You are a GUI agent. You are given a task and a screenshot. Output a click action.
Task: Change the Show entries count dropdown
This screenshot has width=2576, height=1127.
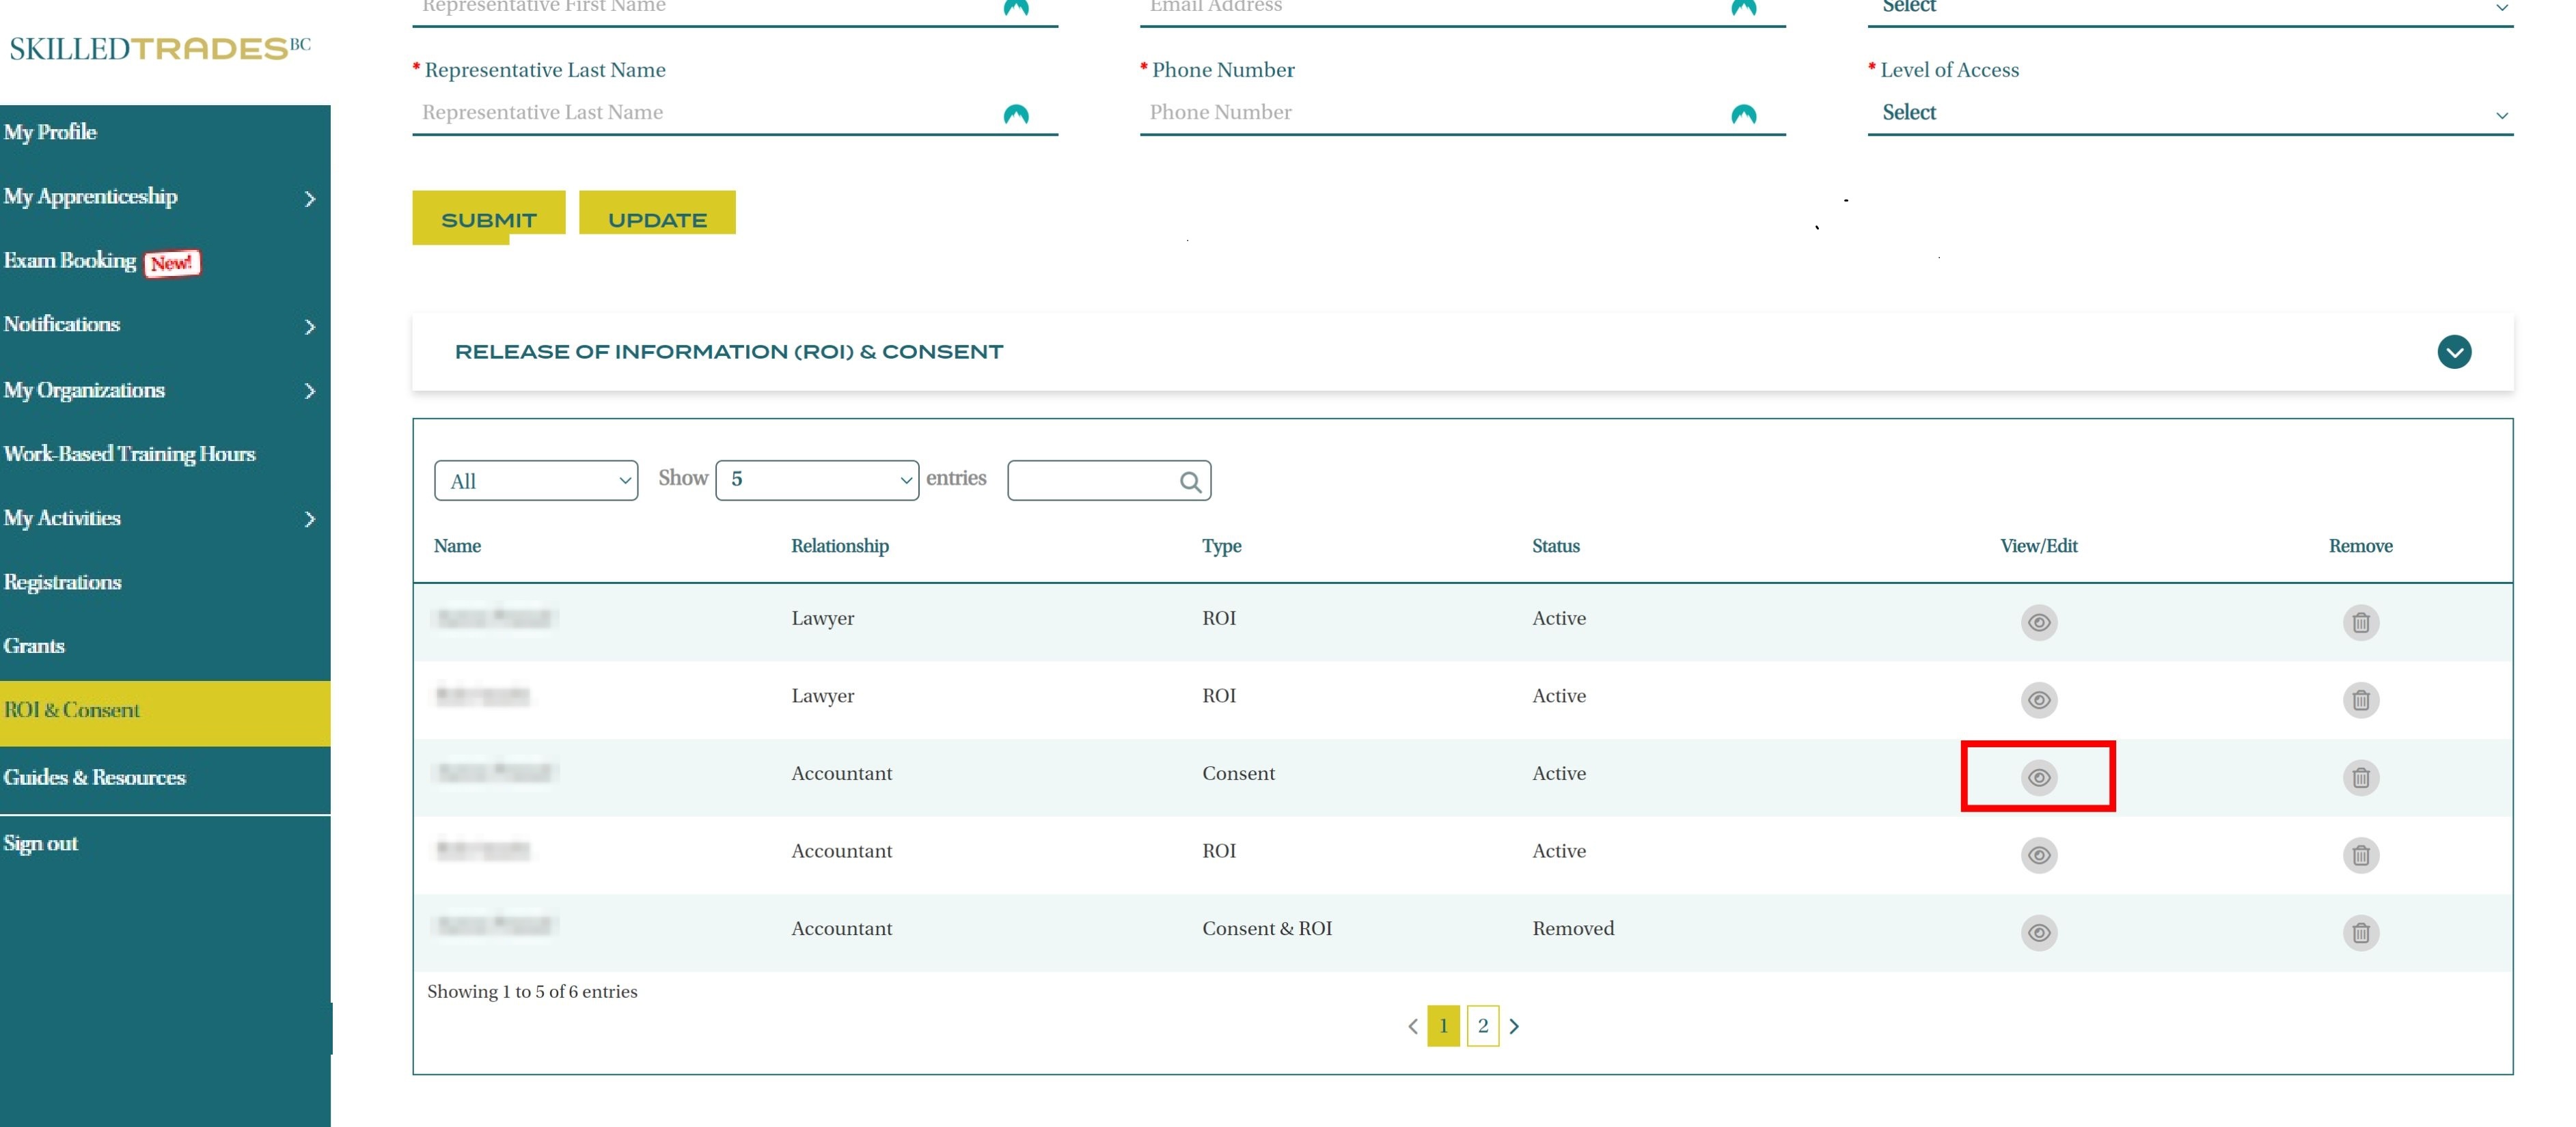(x=817, y=480)
